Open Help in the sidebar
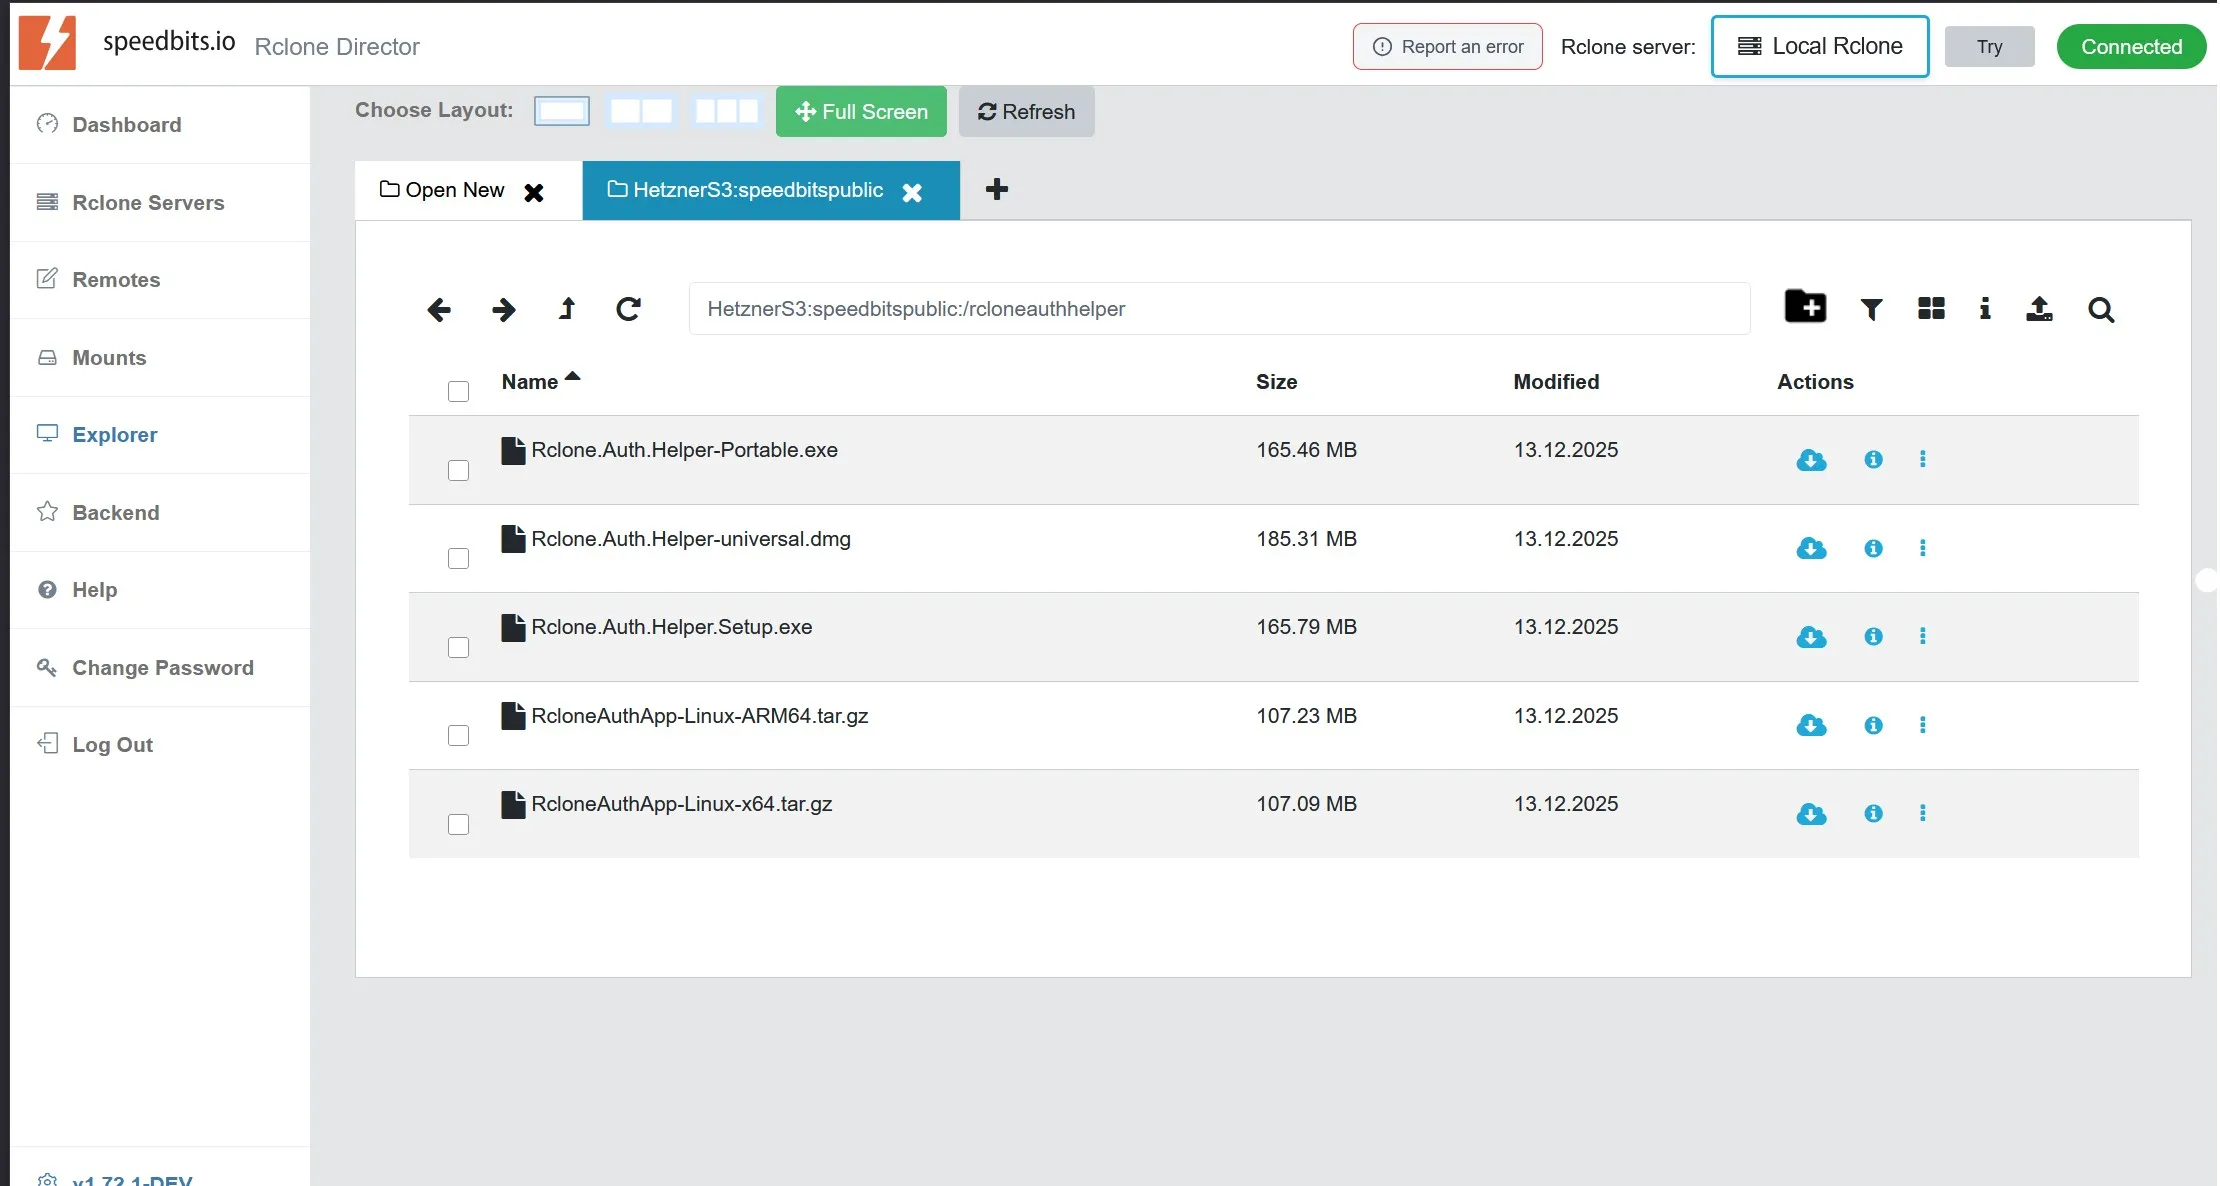The height and width of the screenshot is (1186, 2220). point(160,589)
